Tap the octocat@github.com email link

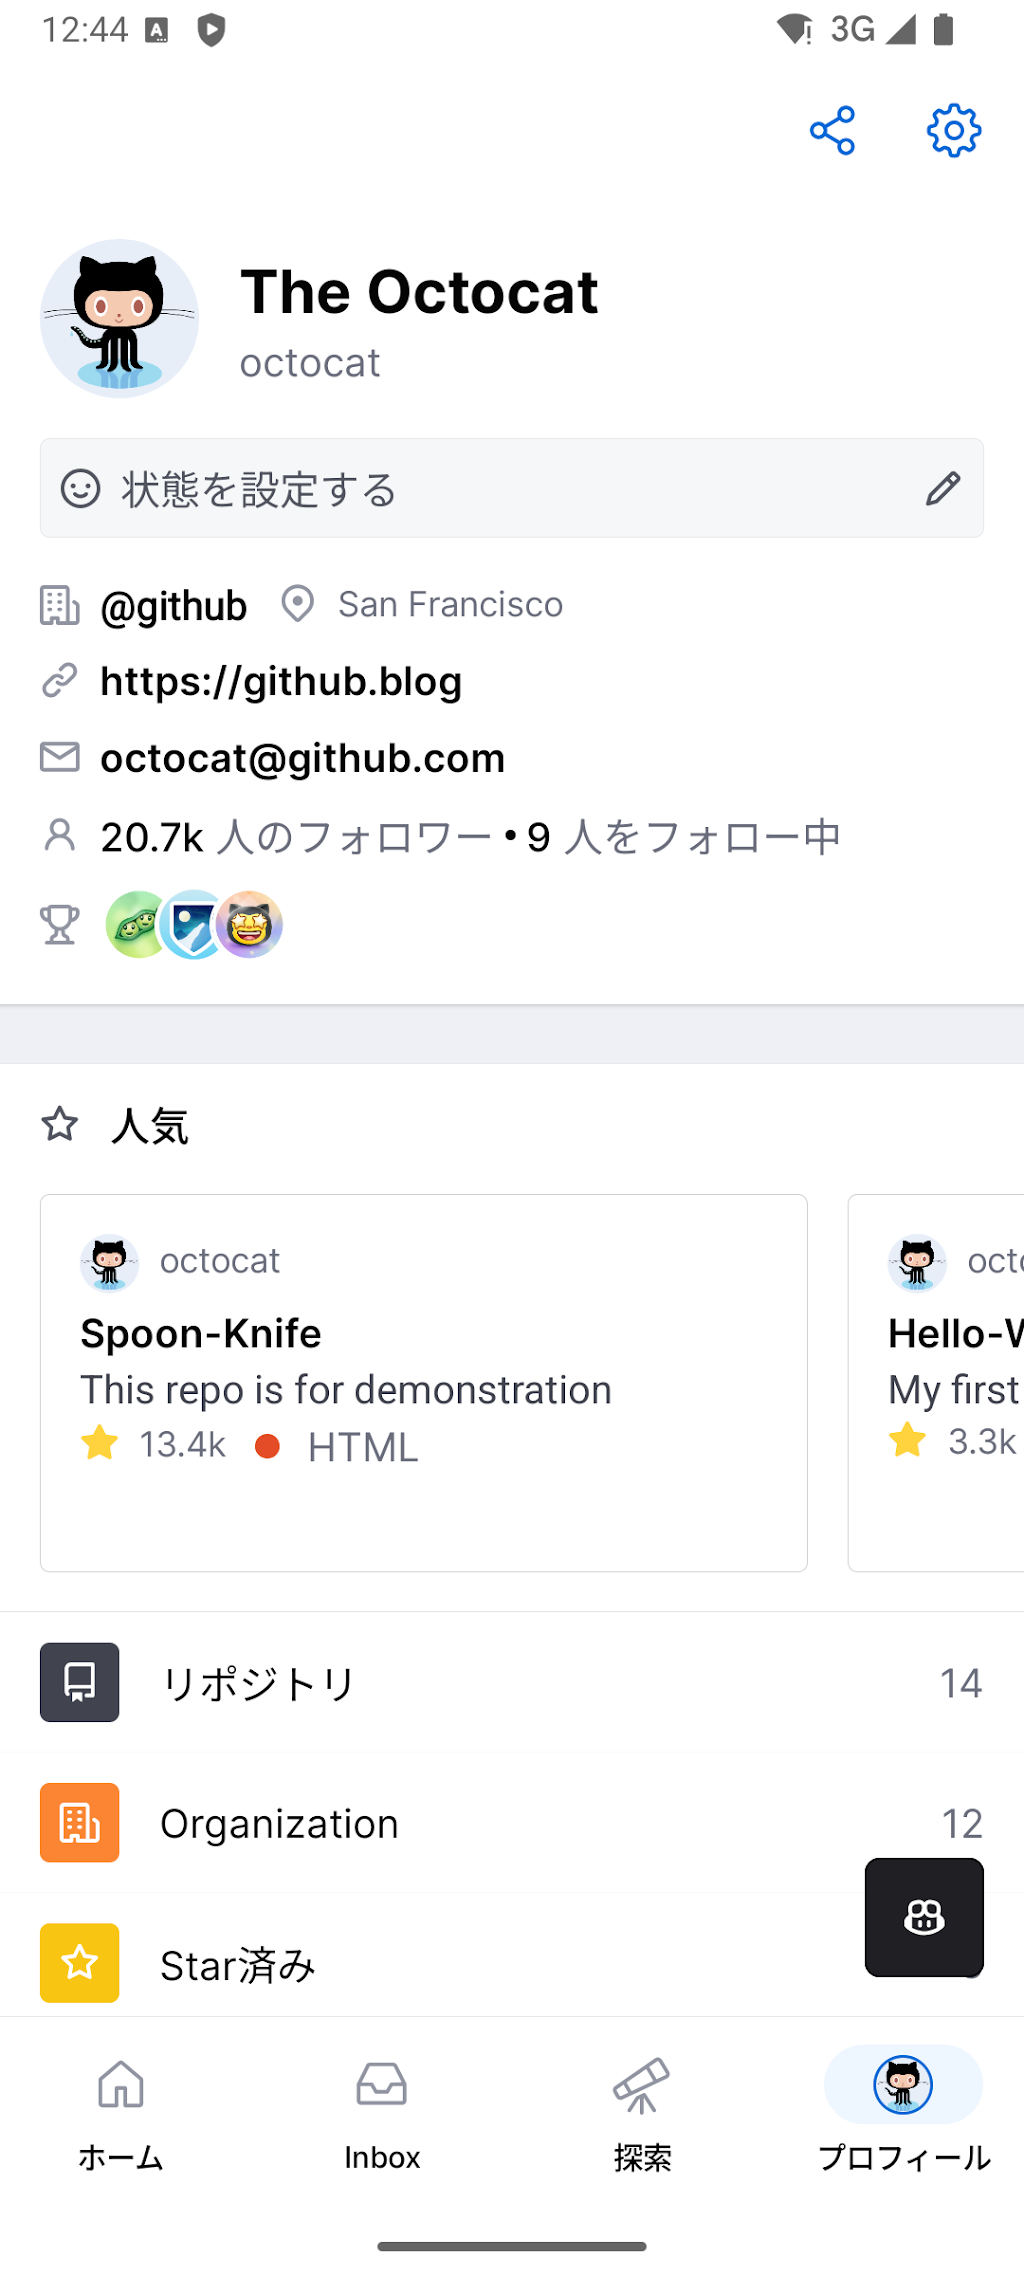tap(303, 758)
